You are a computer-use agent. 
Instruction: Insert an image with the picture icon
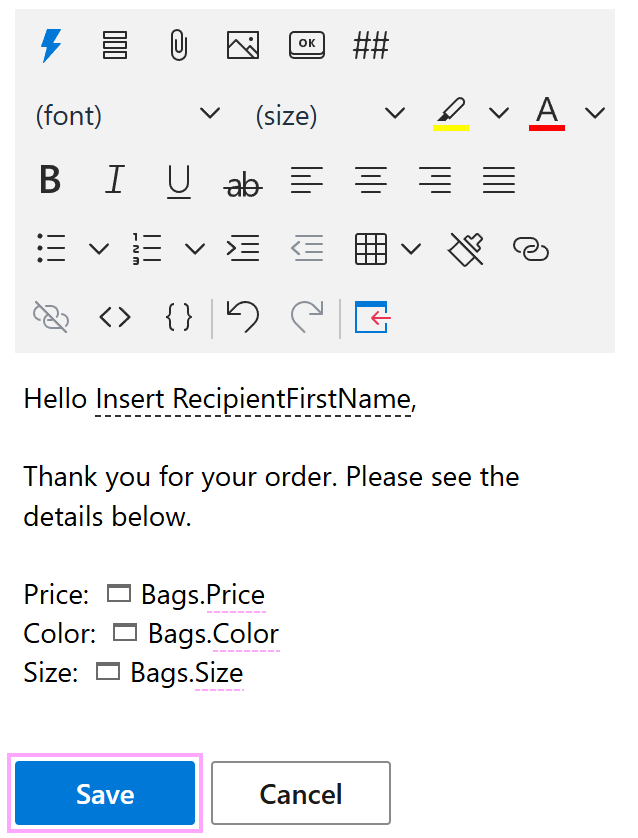[242, 44]
